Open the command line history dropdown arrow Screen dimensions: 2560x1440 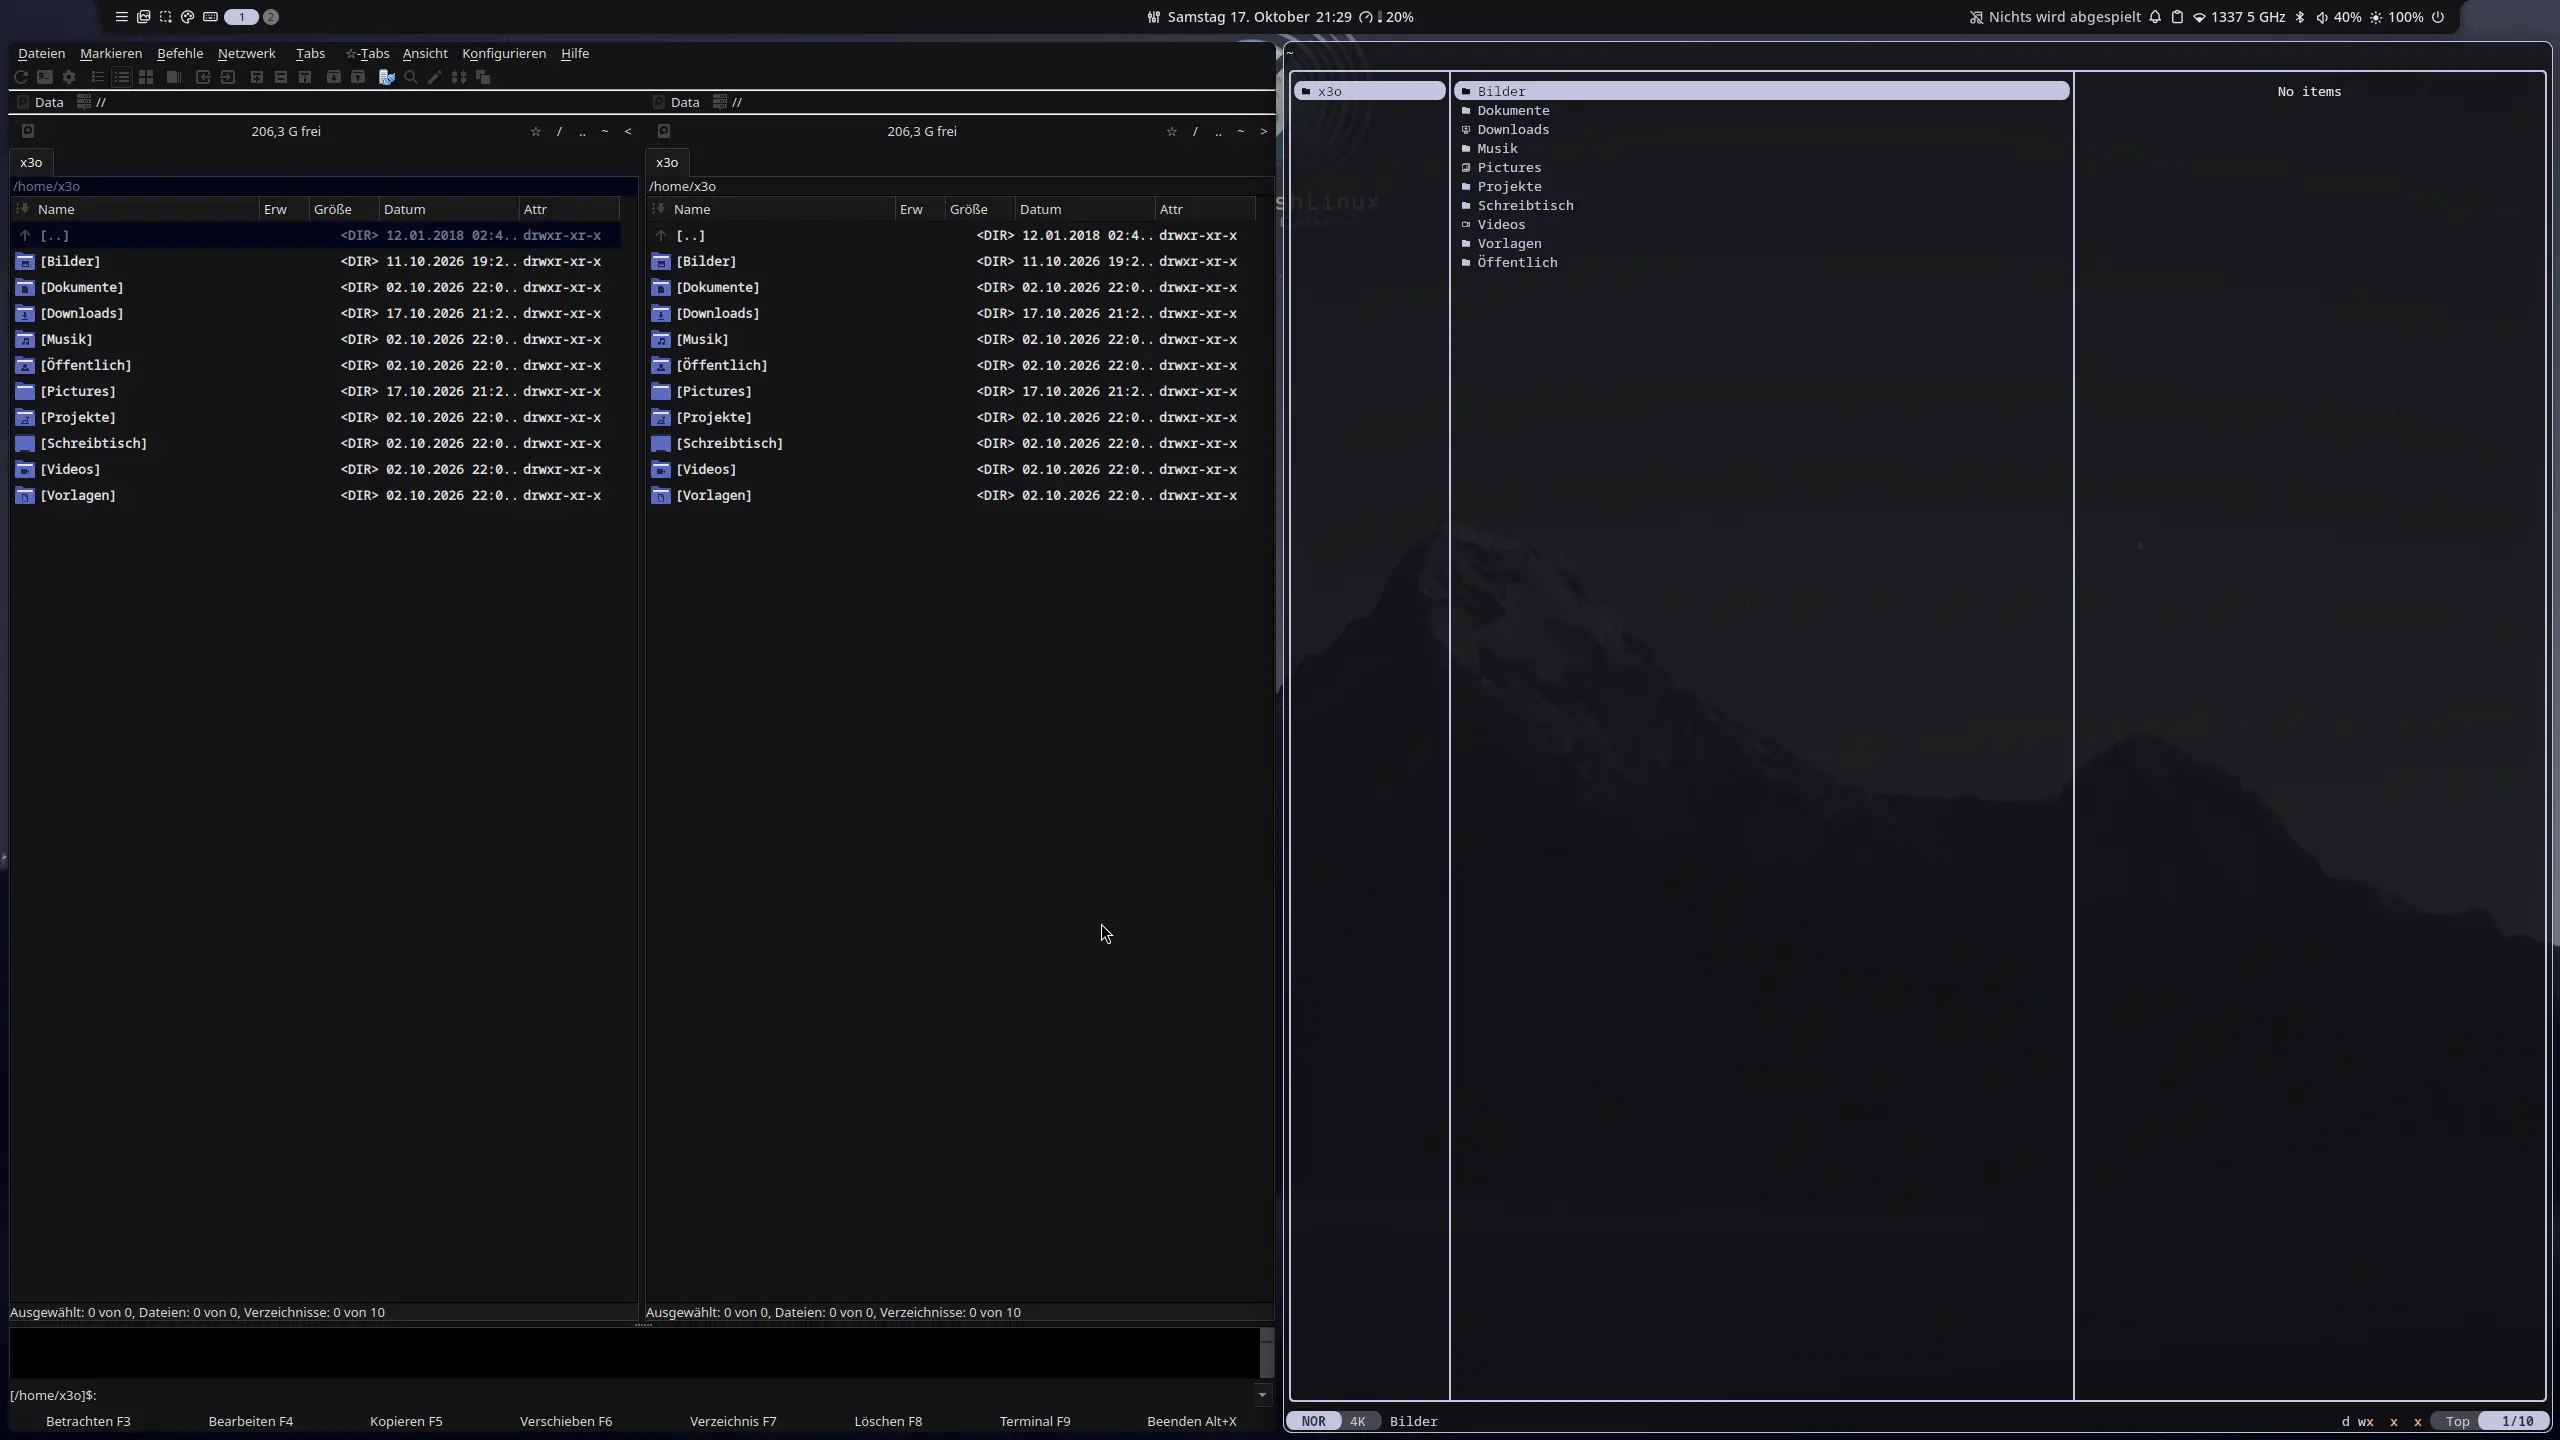click(x=1262, y=1395)
